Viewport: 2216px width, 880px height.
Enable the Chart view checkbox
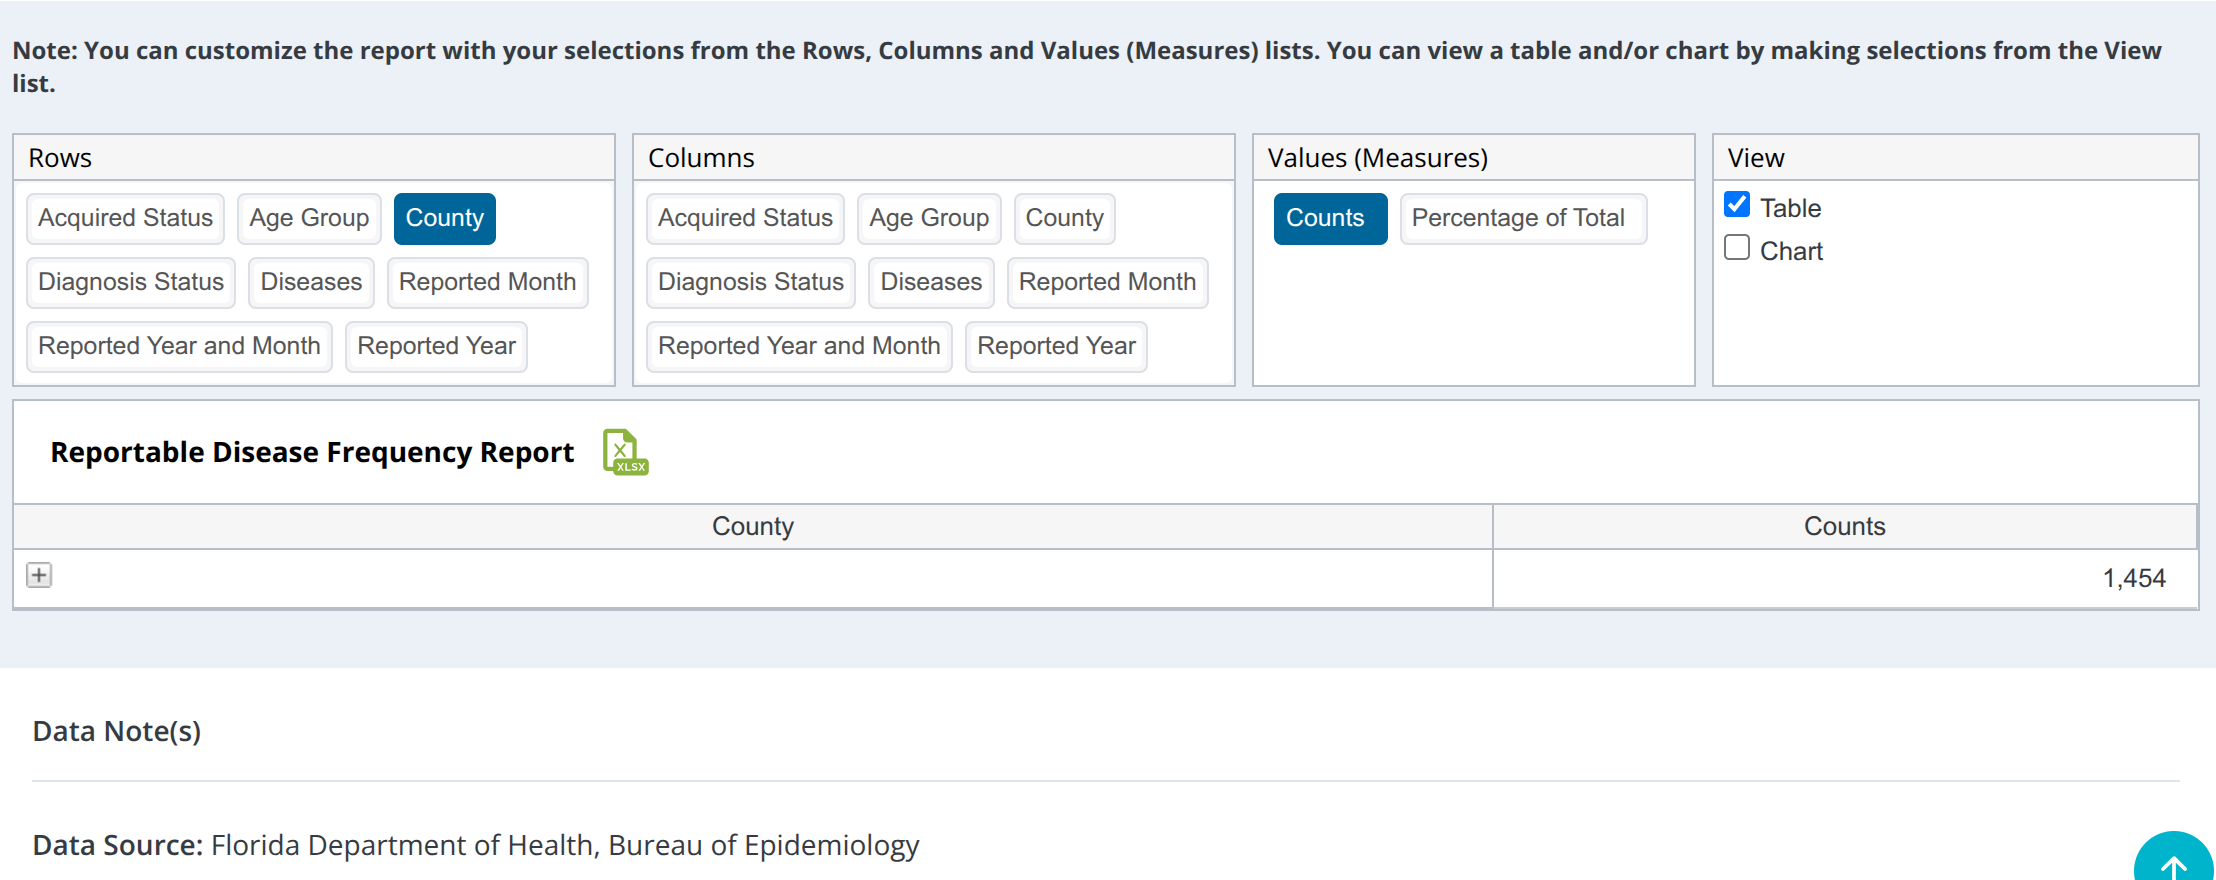[x=1737, y=248]
